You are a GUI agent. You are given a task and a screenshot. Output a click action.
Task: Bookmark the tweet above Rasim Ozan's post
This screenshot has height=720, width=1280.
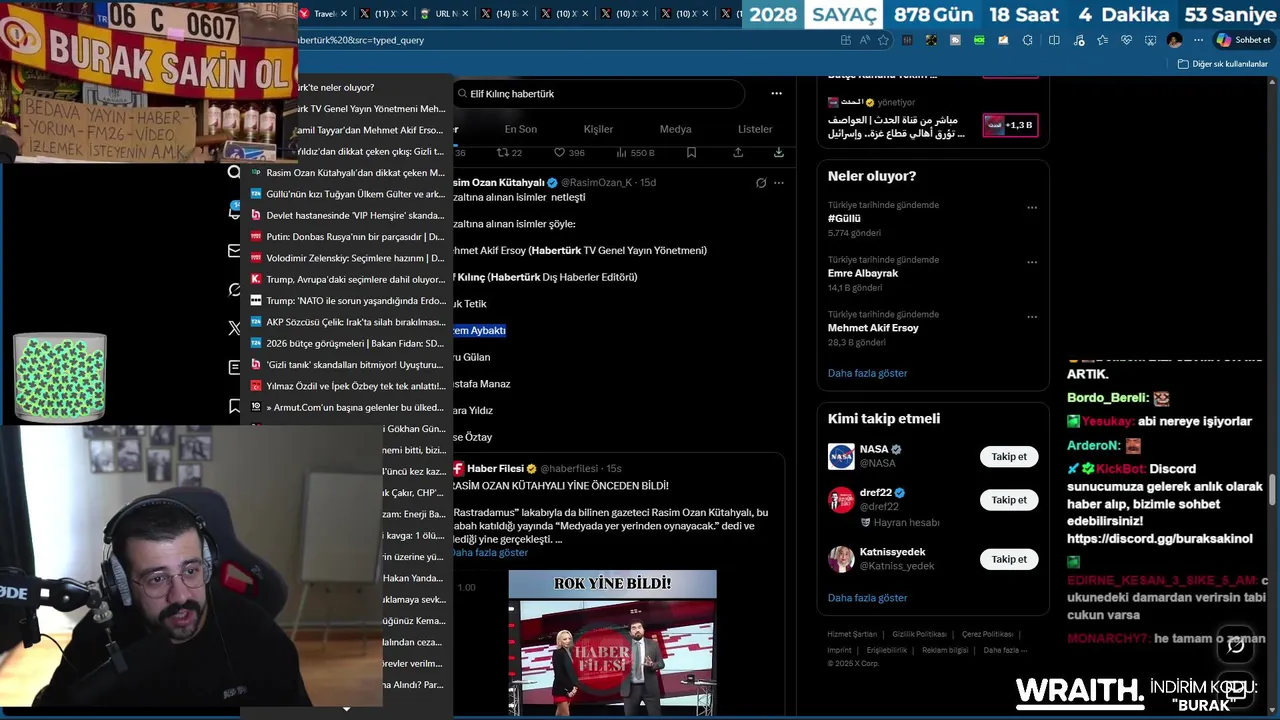coord(691,153)
